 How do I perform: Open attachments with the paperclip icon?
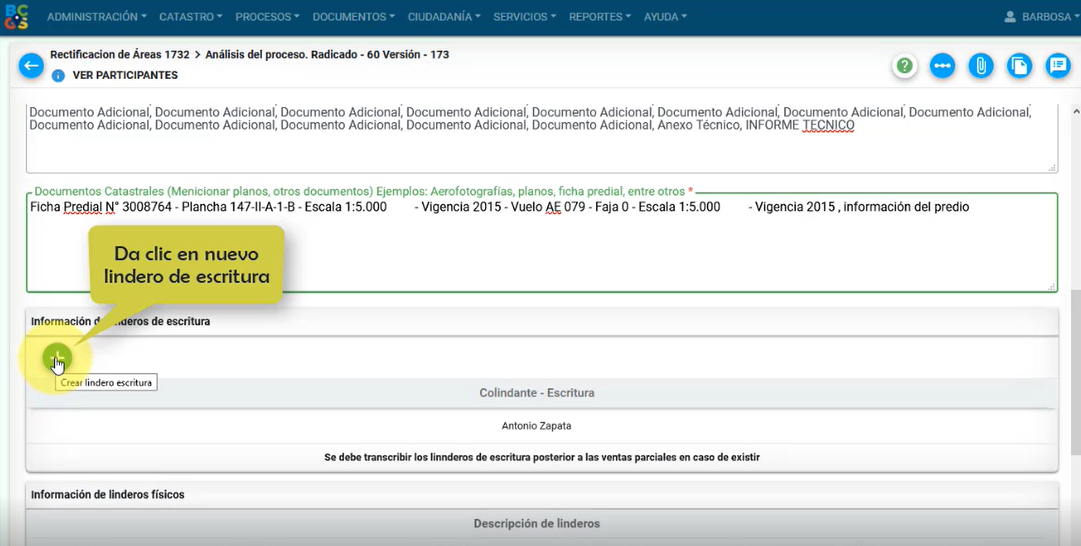click(x=981, y=66)
